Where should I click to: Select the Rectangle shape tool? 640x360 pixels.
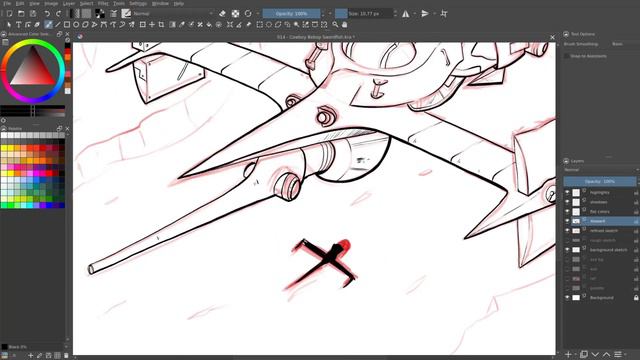[67, 24]
